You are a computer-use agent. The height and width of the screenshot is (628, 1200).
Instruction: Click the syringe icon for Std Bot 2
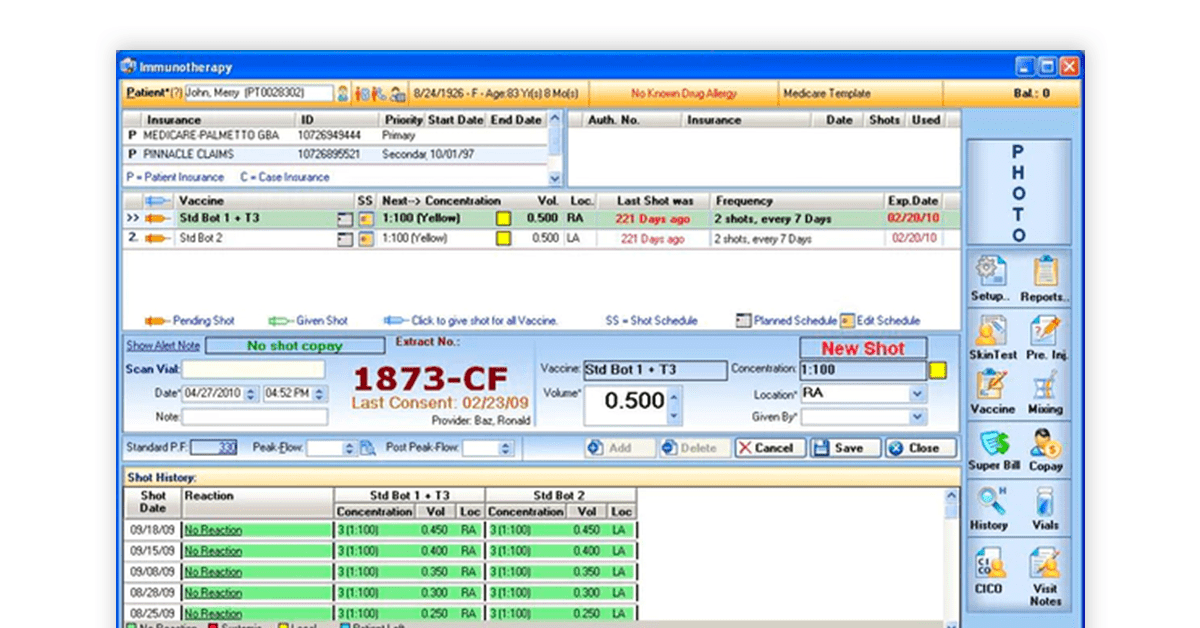157,239
